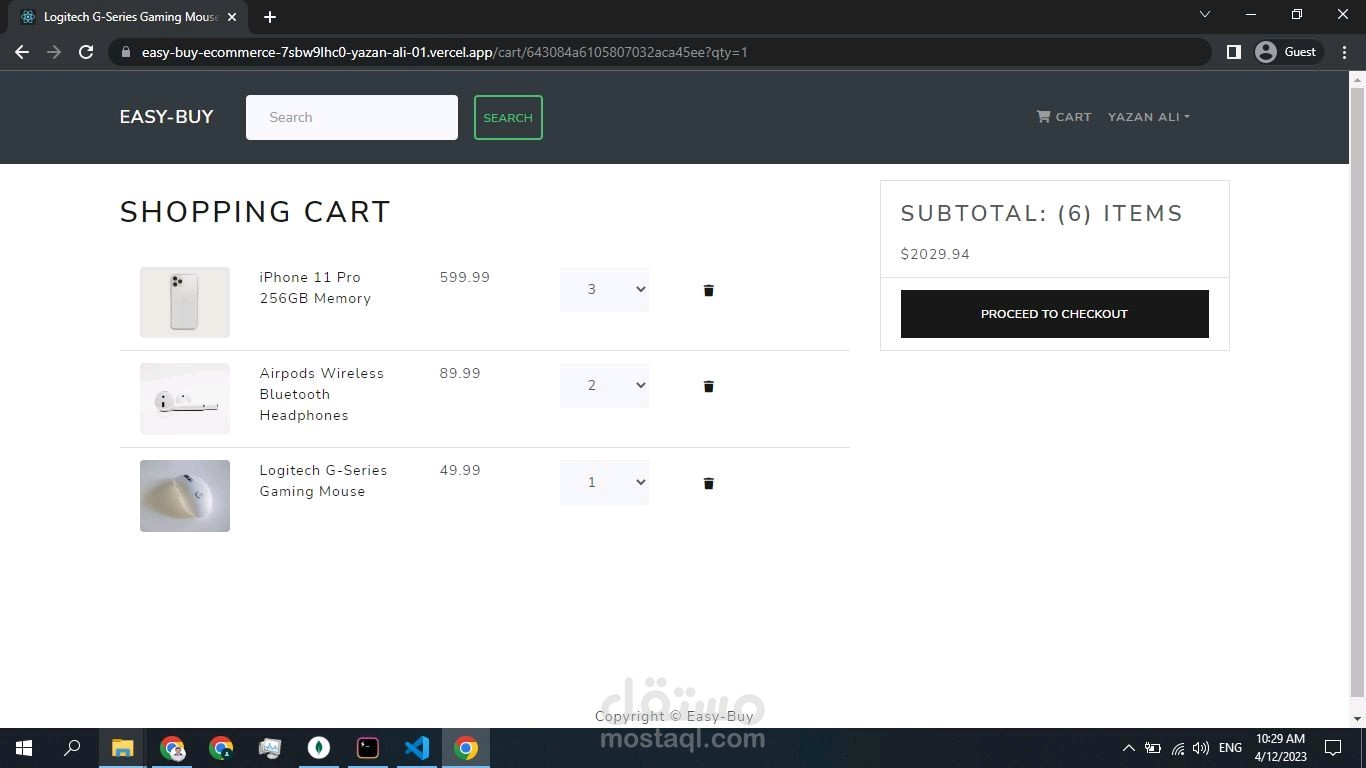This screenshot has width=1366, height=768.
Task: Open the taskbar clock showing 10:29 AM
Action: [1280, 748]
